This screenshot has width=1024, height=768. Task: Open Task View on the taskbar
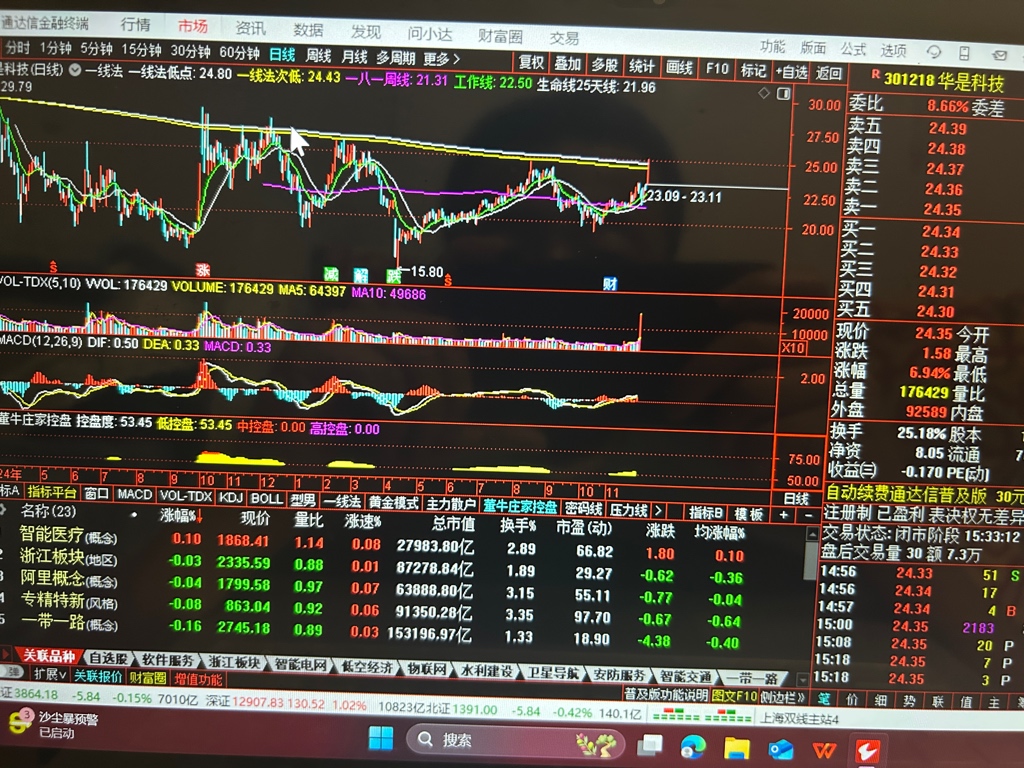(x=650, y=744)
